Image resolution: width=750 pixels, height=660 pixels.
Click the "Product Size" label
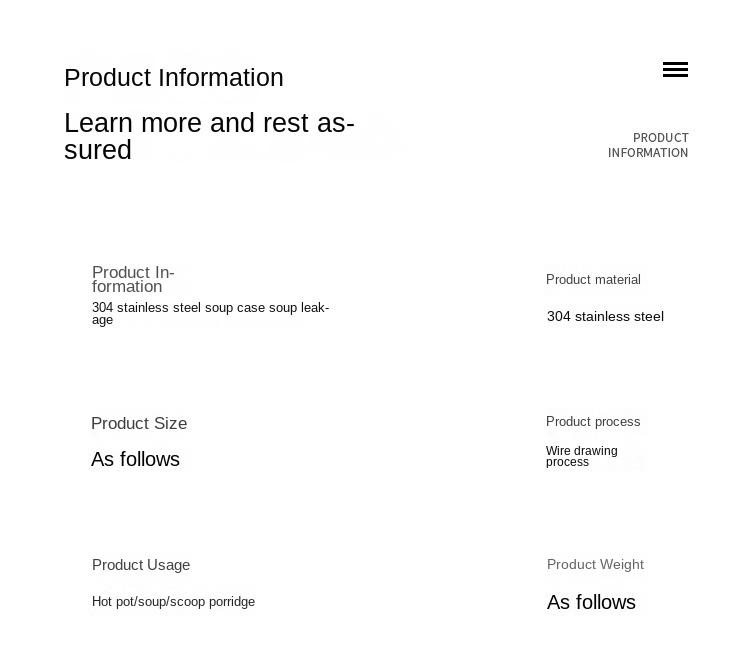(x=139, y=424)
